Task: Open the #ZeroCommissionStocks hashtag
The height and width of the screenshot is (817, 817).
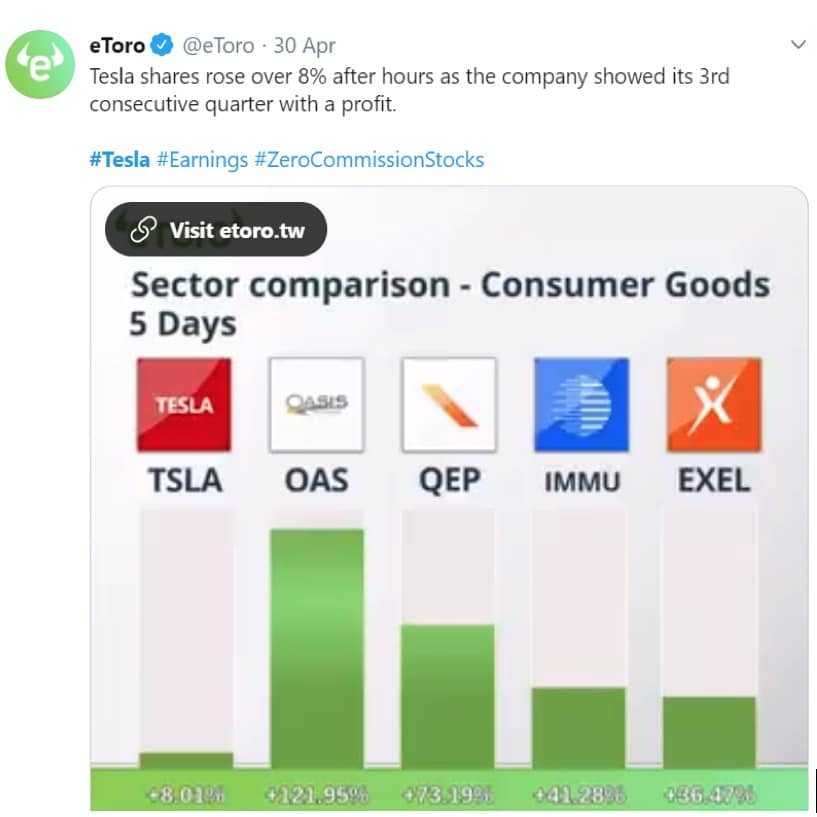Action: click(369, 159)
